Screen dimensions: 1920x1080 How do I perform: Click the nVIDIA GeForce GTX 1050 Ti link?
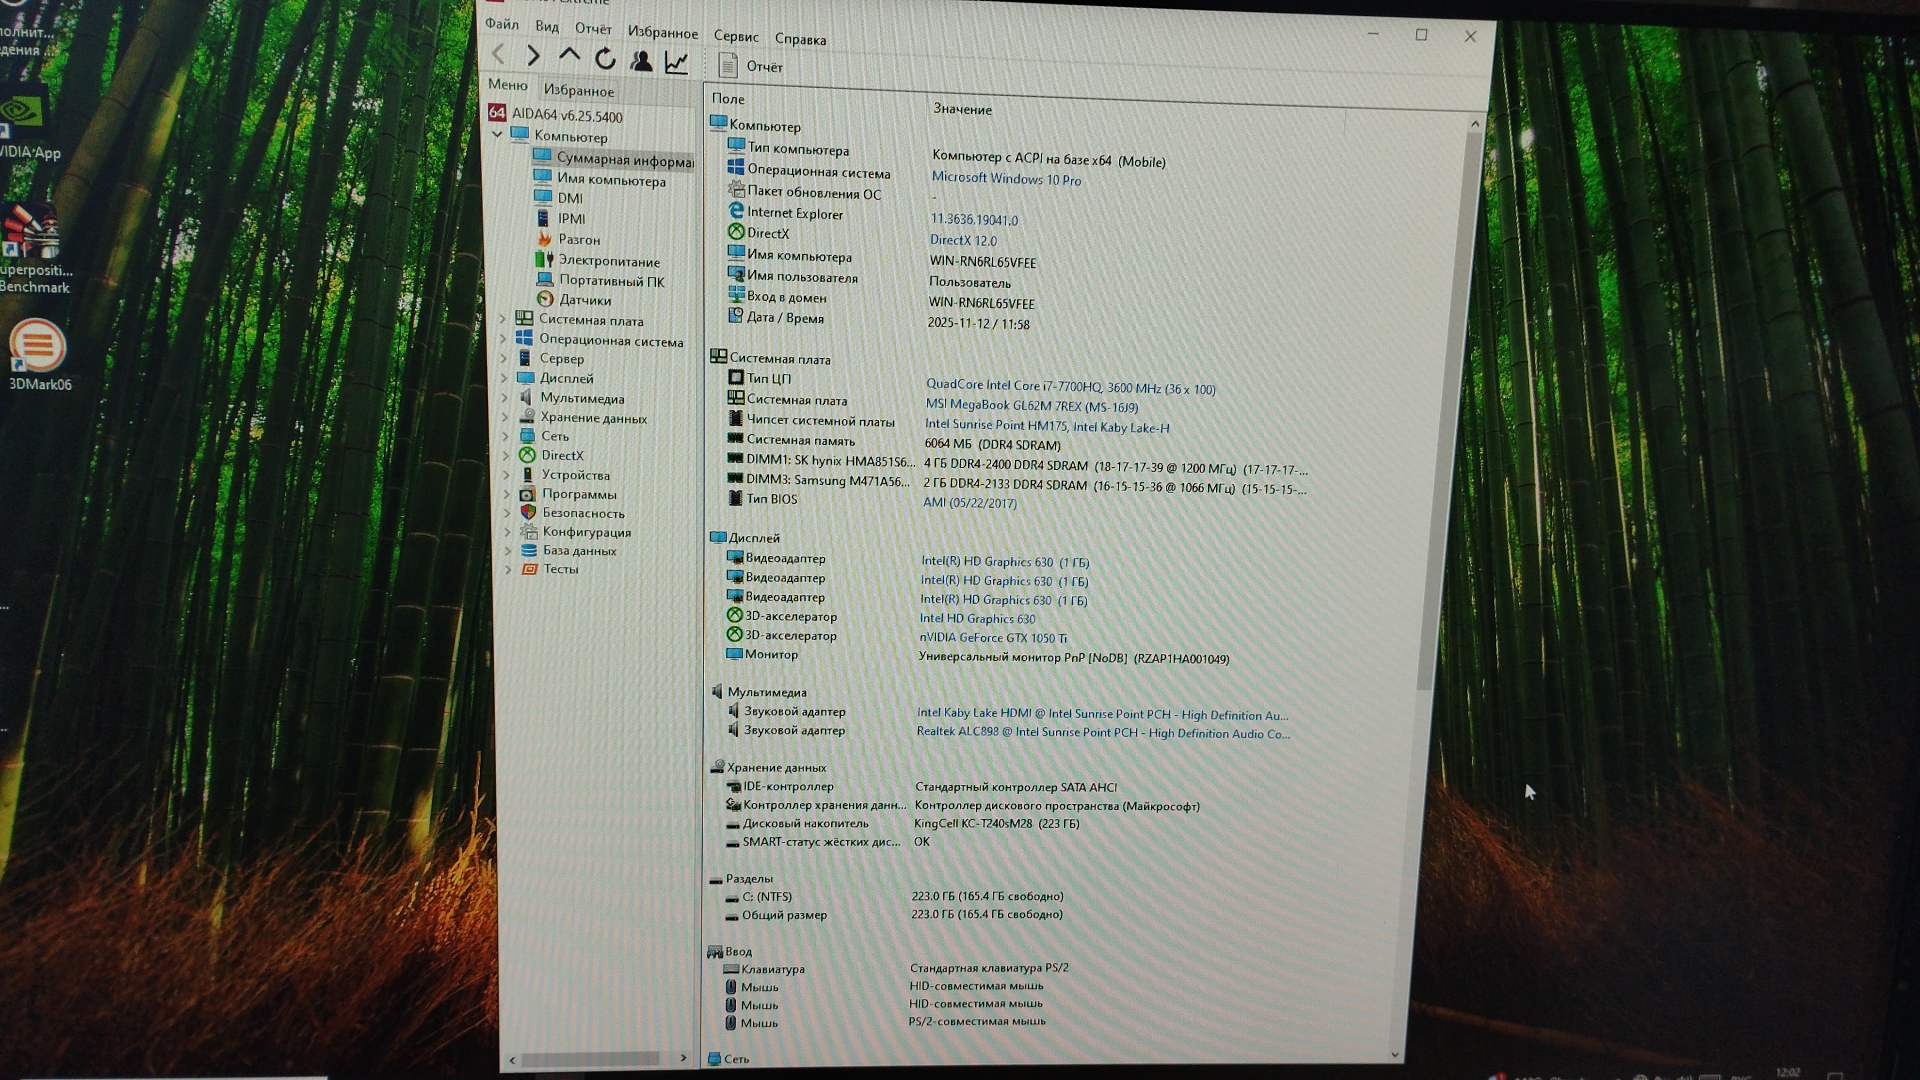[992, 638]
